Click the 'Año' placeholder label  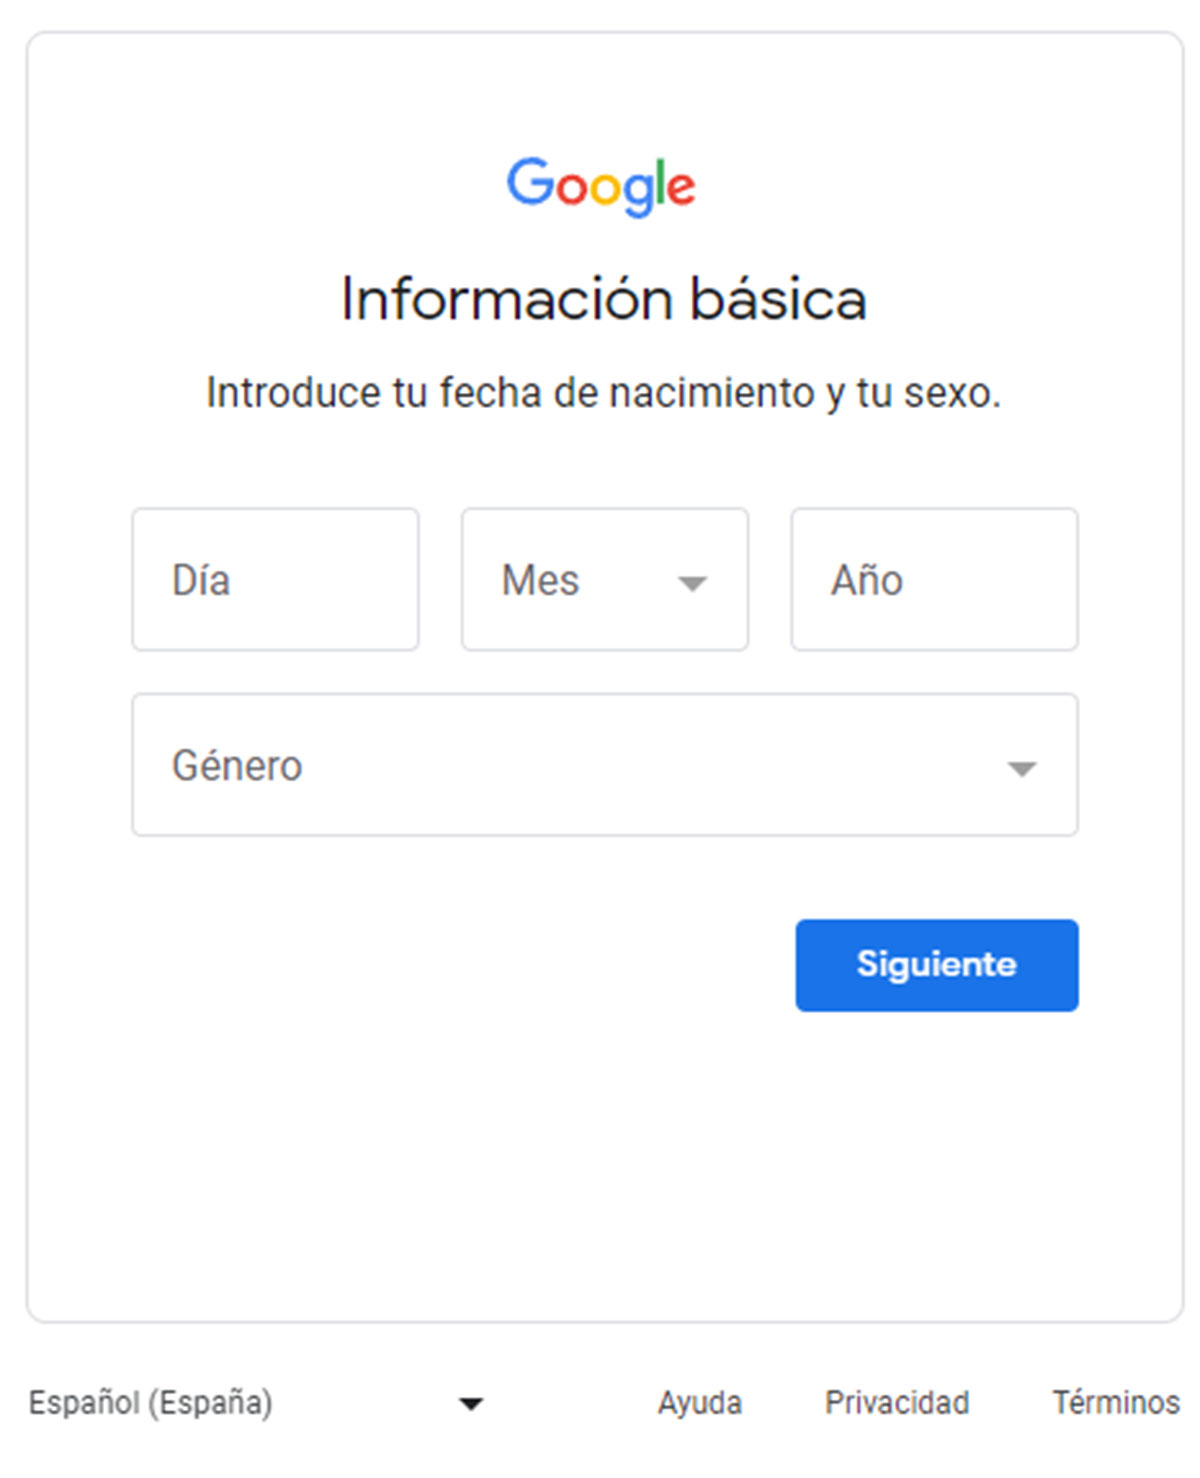tap(867, 580)
